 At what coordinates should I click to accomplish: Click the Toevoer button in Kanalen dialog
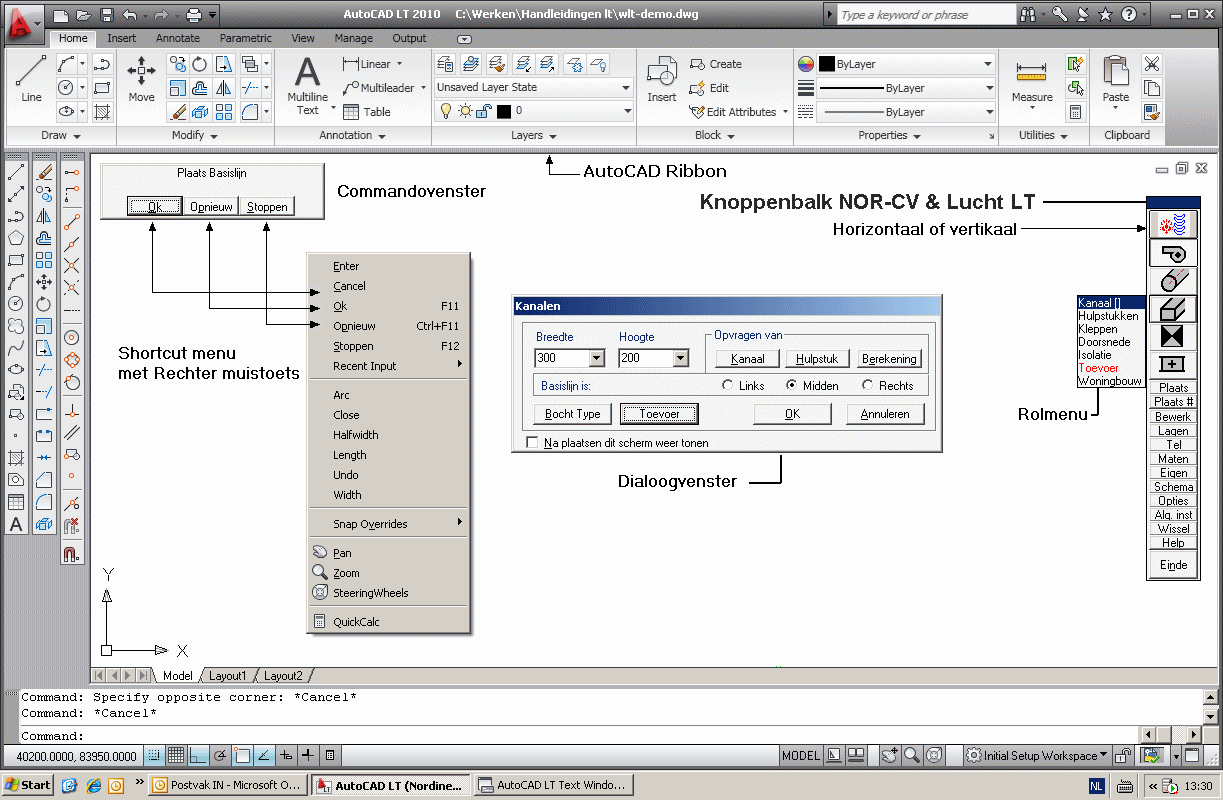pyautogui.click(x=658, y=414)
